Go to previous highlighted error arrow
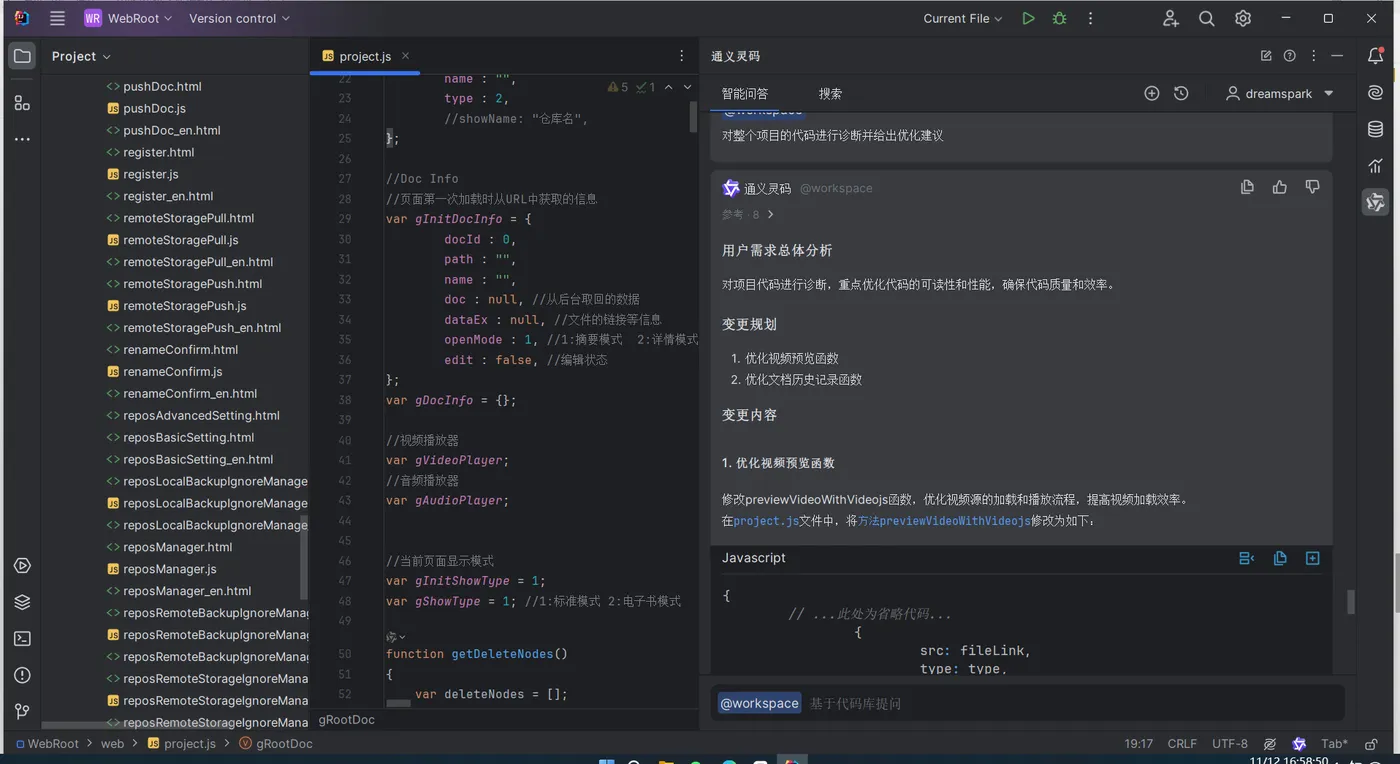This screenshot has width=1400, height=764. (668, 87)
